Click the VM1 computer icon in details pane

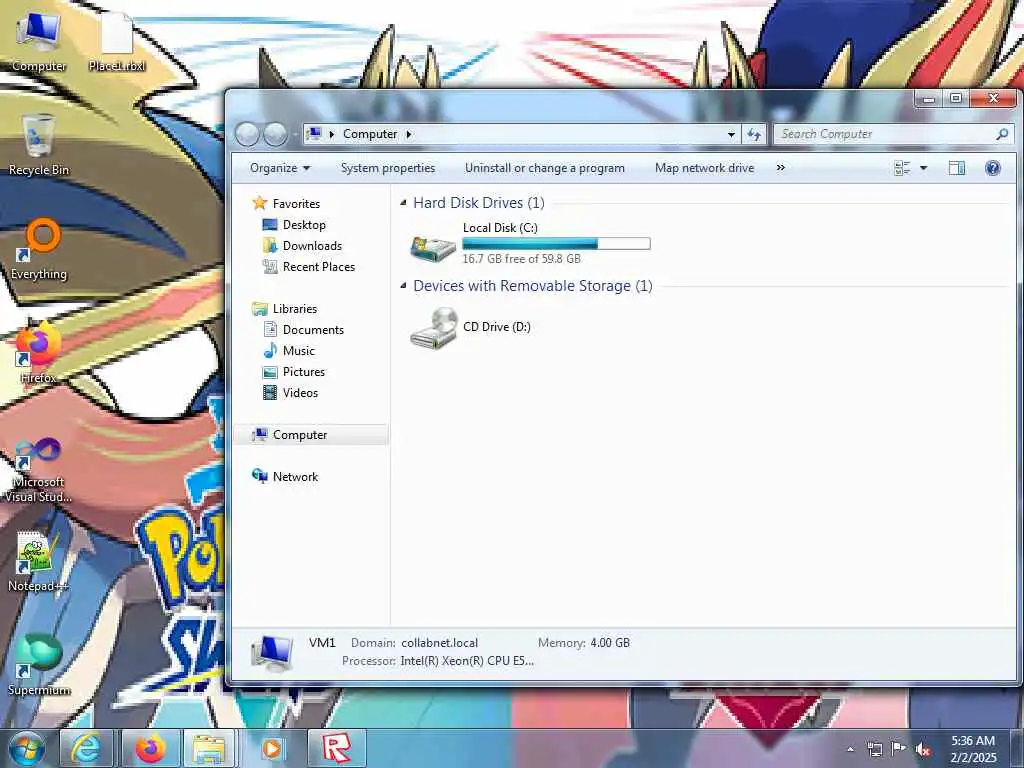(x=273, y=652)
